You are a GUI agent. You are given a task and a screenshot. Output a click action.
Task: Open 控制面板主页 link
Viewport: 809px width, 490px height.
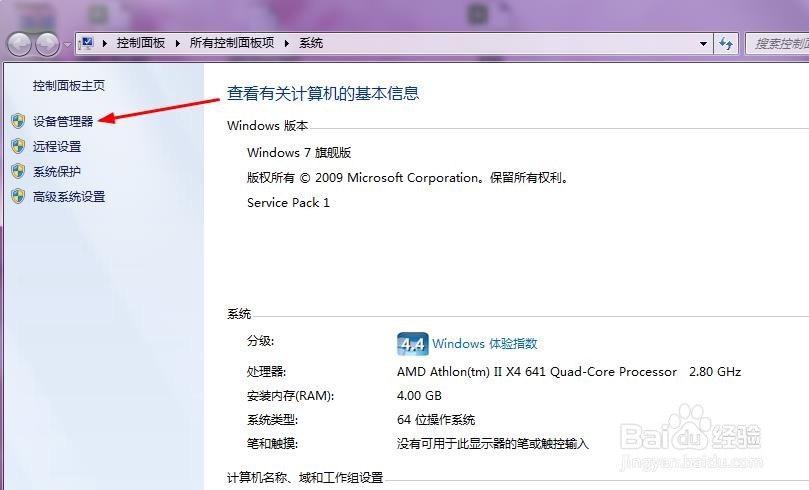(69, 86)
